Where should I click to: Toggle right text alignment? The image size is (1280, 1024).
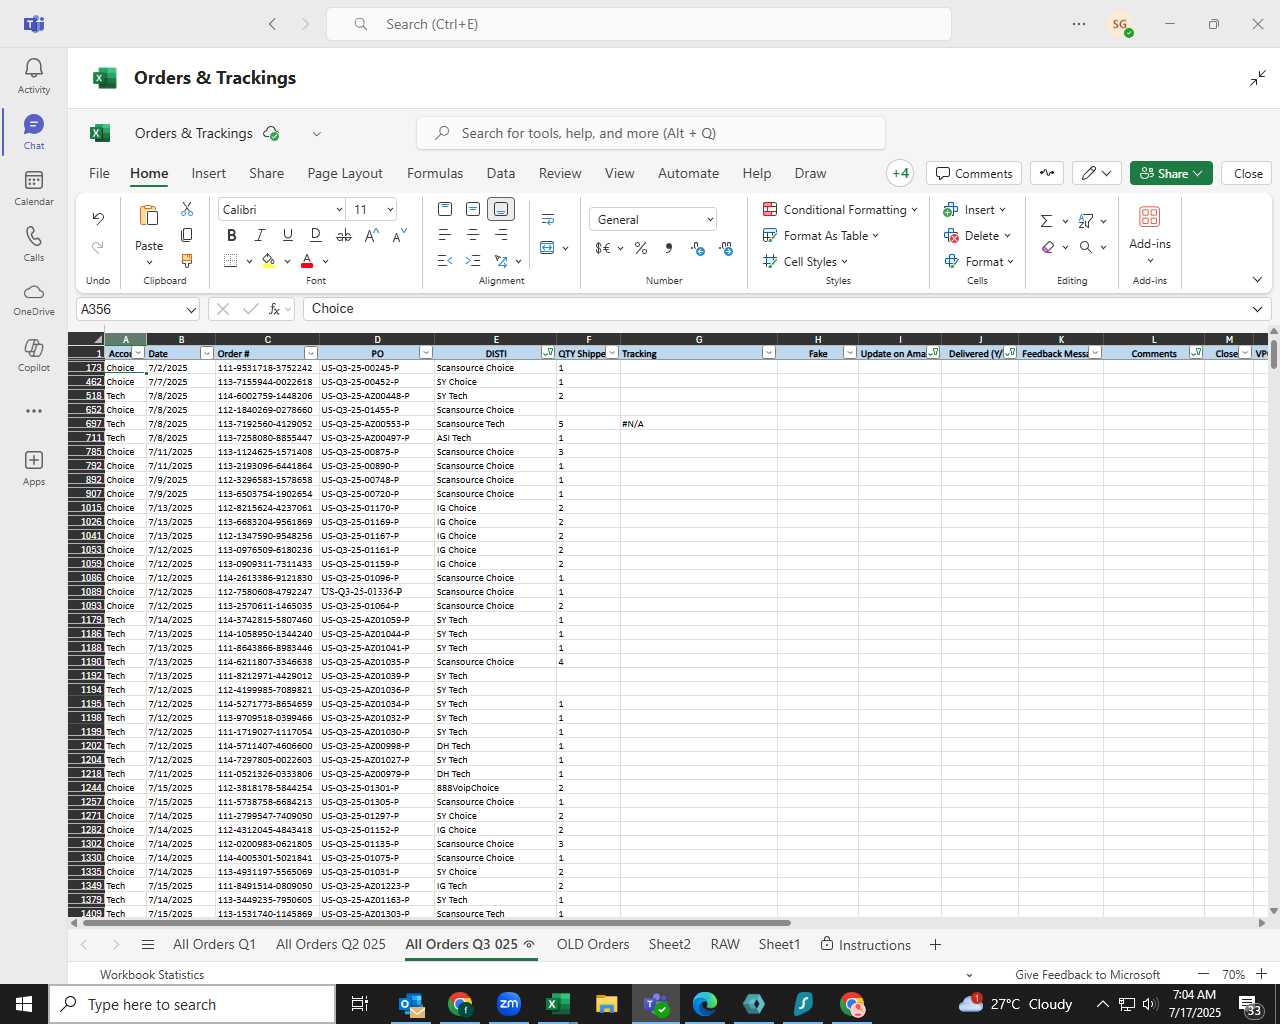501,235
